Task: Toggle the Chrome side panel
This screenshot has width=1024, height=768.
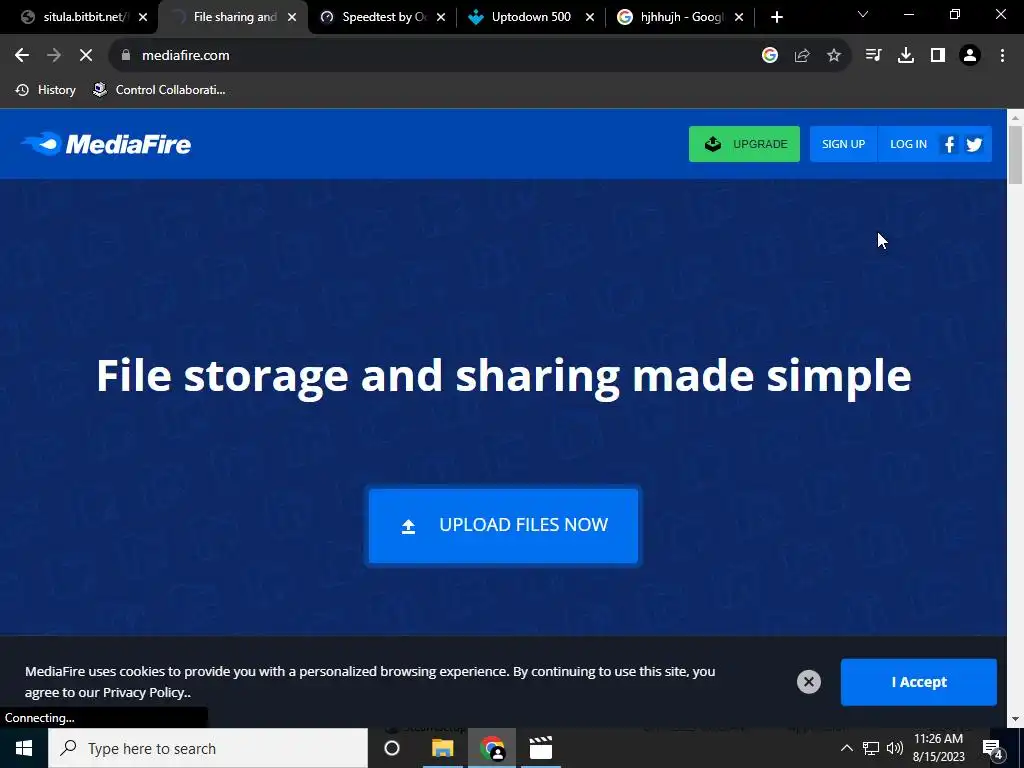Action: click(938, 56)
